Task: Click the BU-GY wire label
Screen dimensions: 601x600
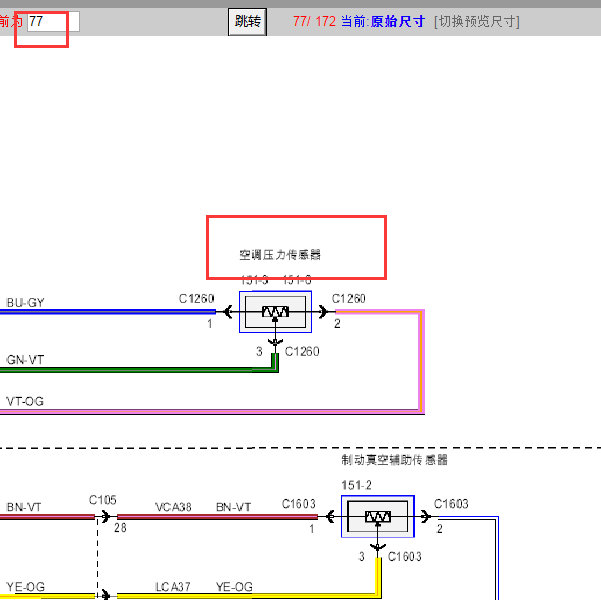Action: tap(25, 302)
